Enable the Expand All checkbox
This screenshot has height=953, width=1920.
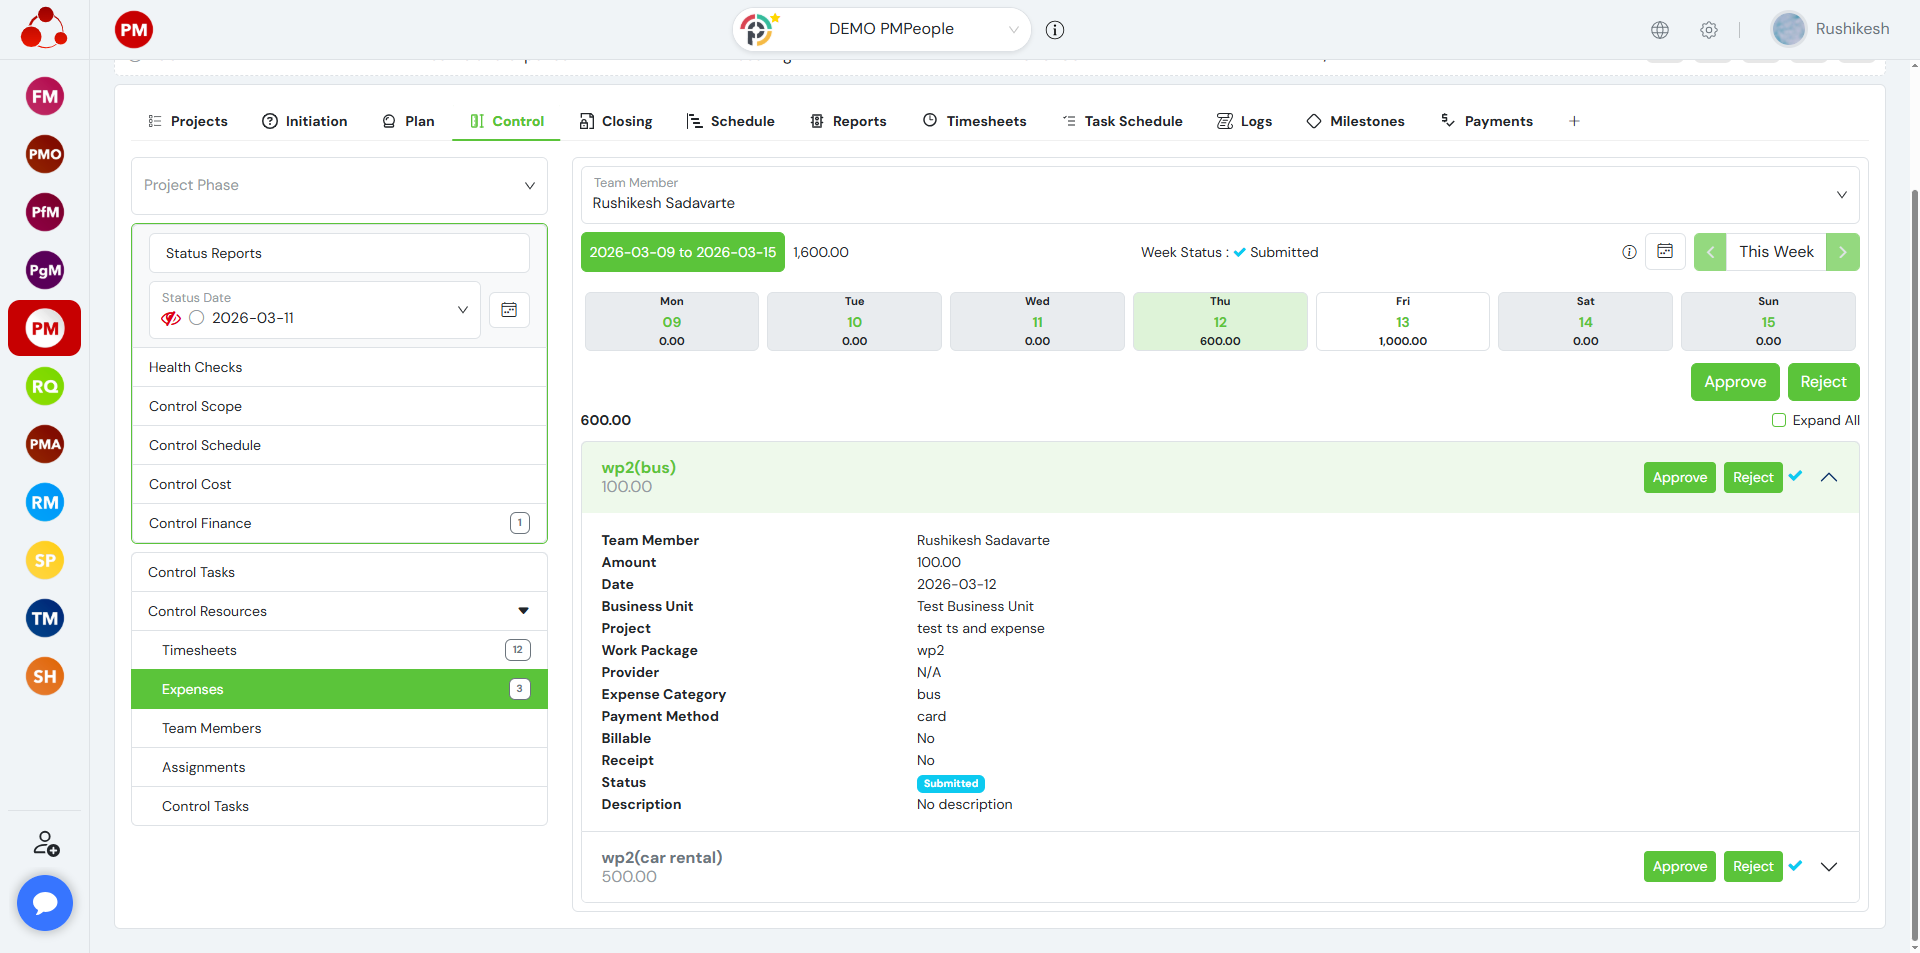click(x=1779, y=420)
